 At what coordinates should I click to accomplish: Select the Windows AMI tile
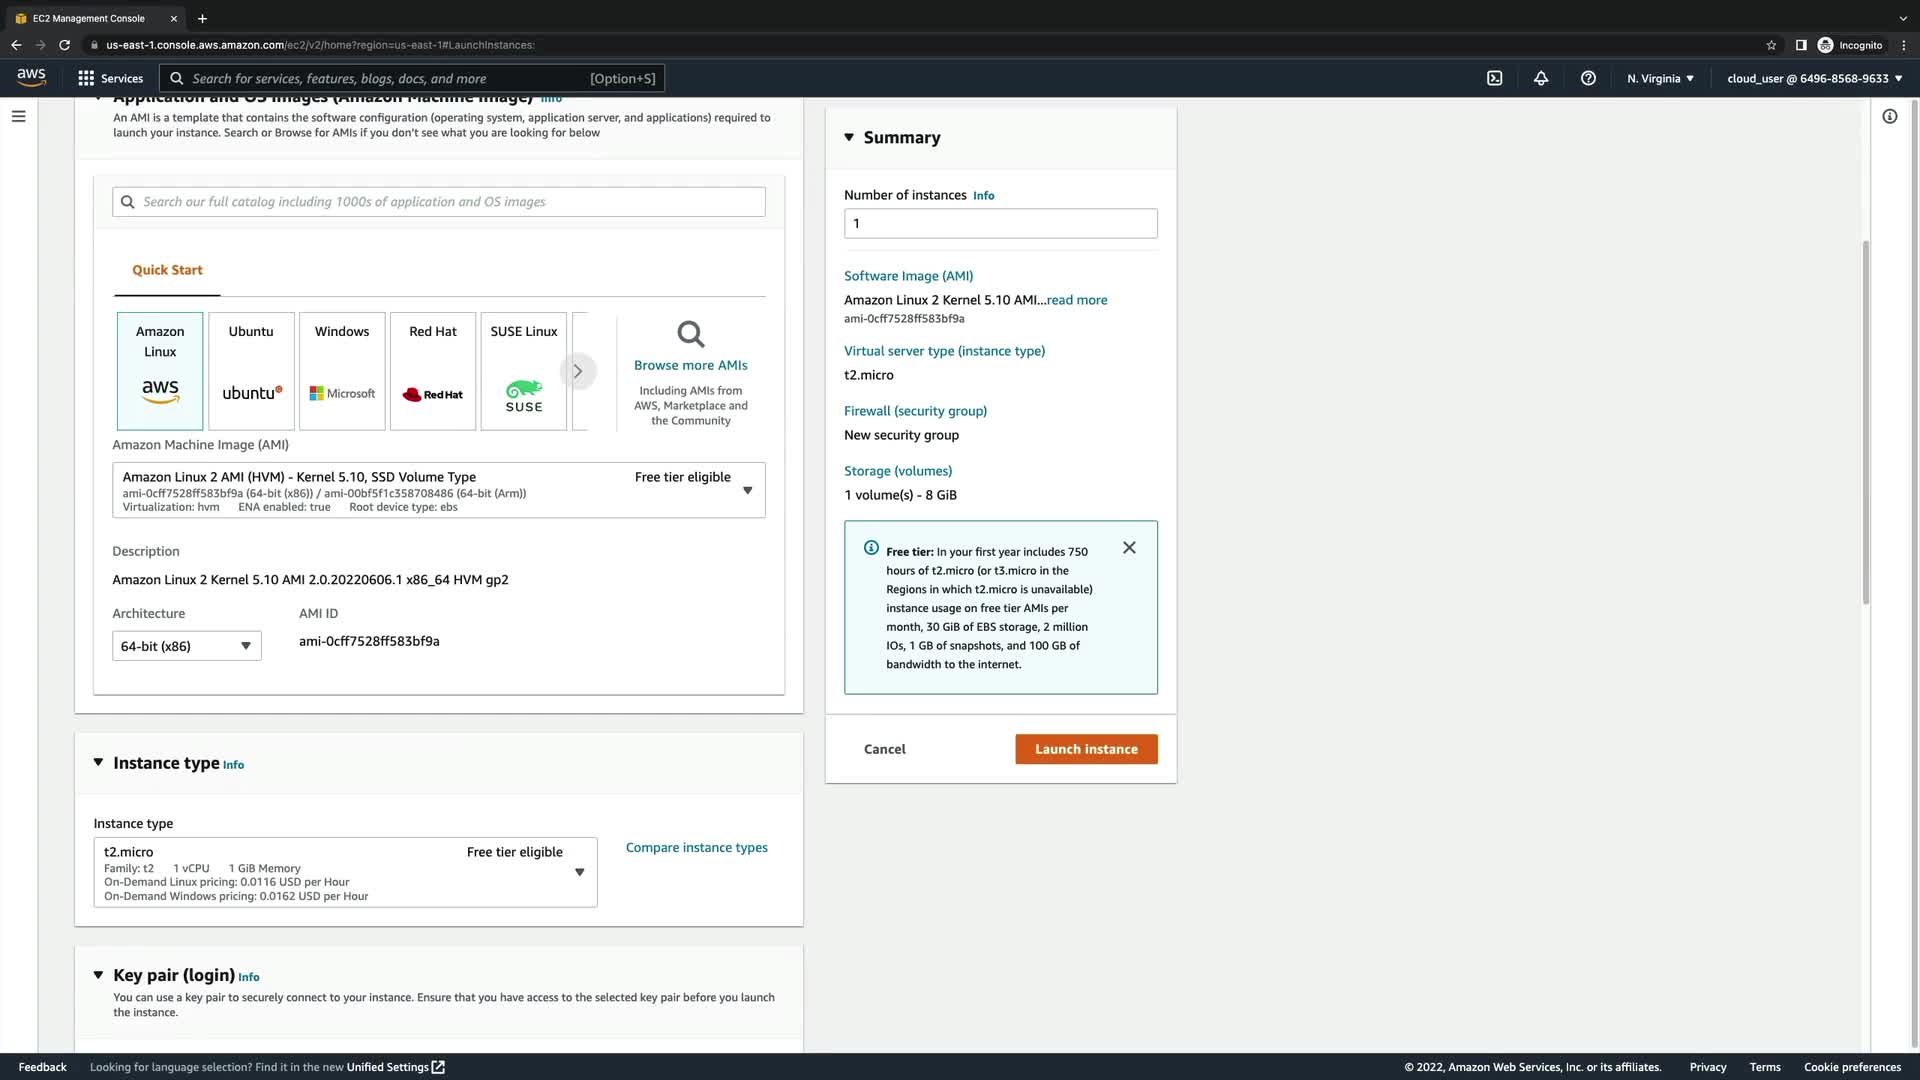pos(342,370)
